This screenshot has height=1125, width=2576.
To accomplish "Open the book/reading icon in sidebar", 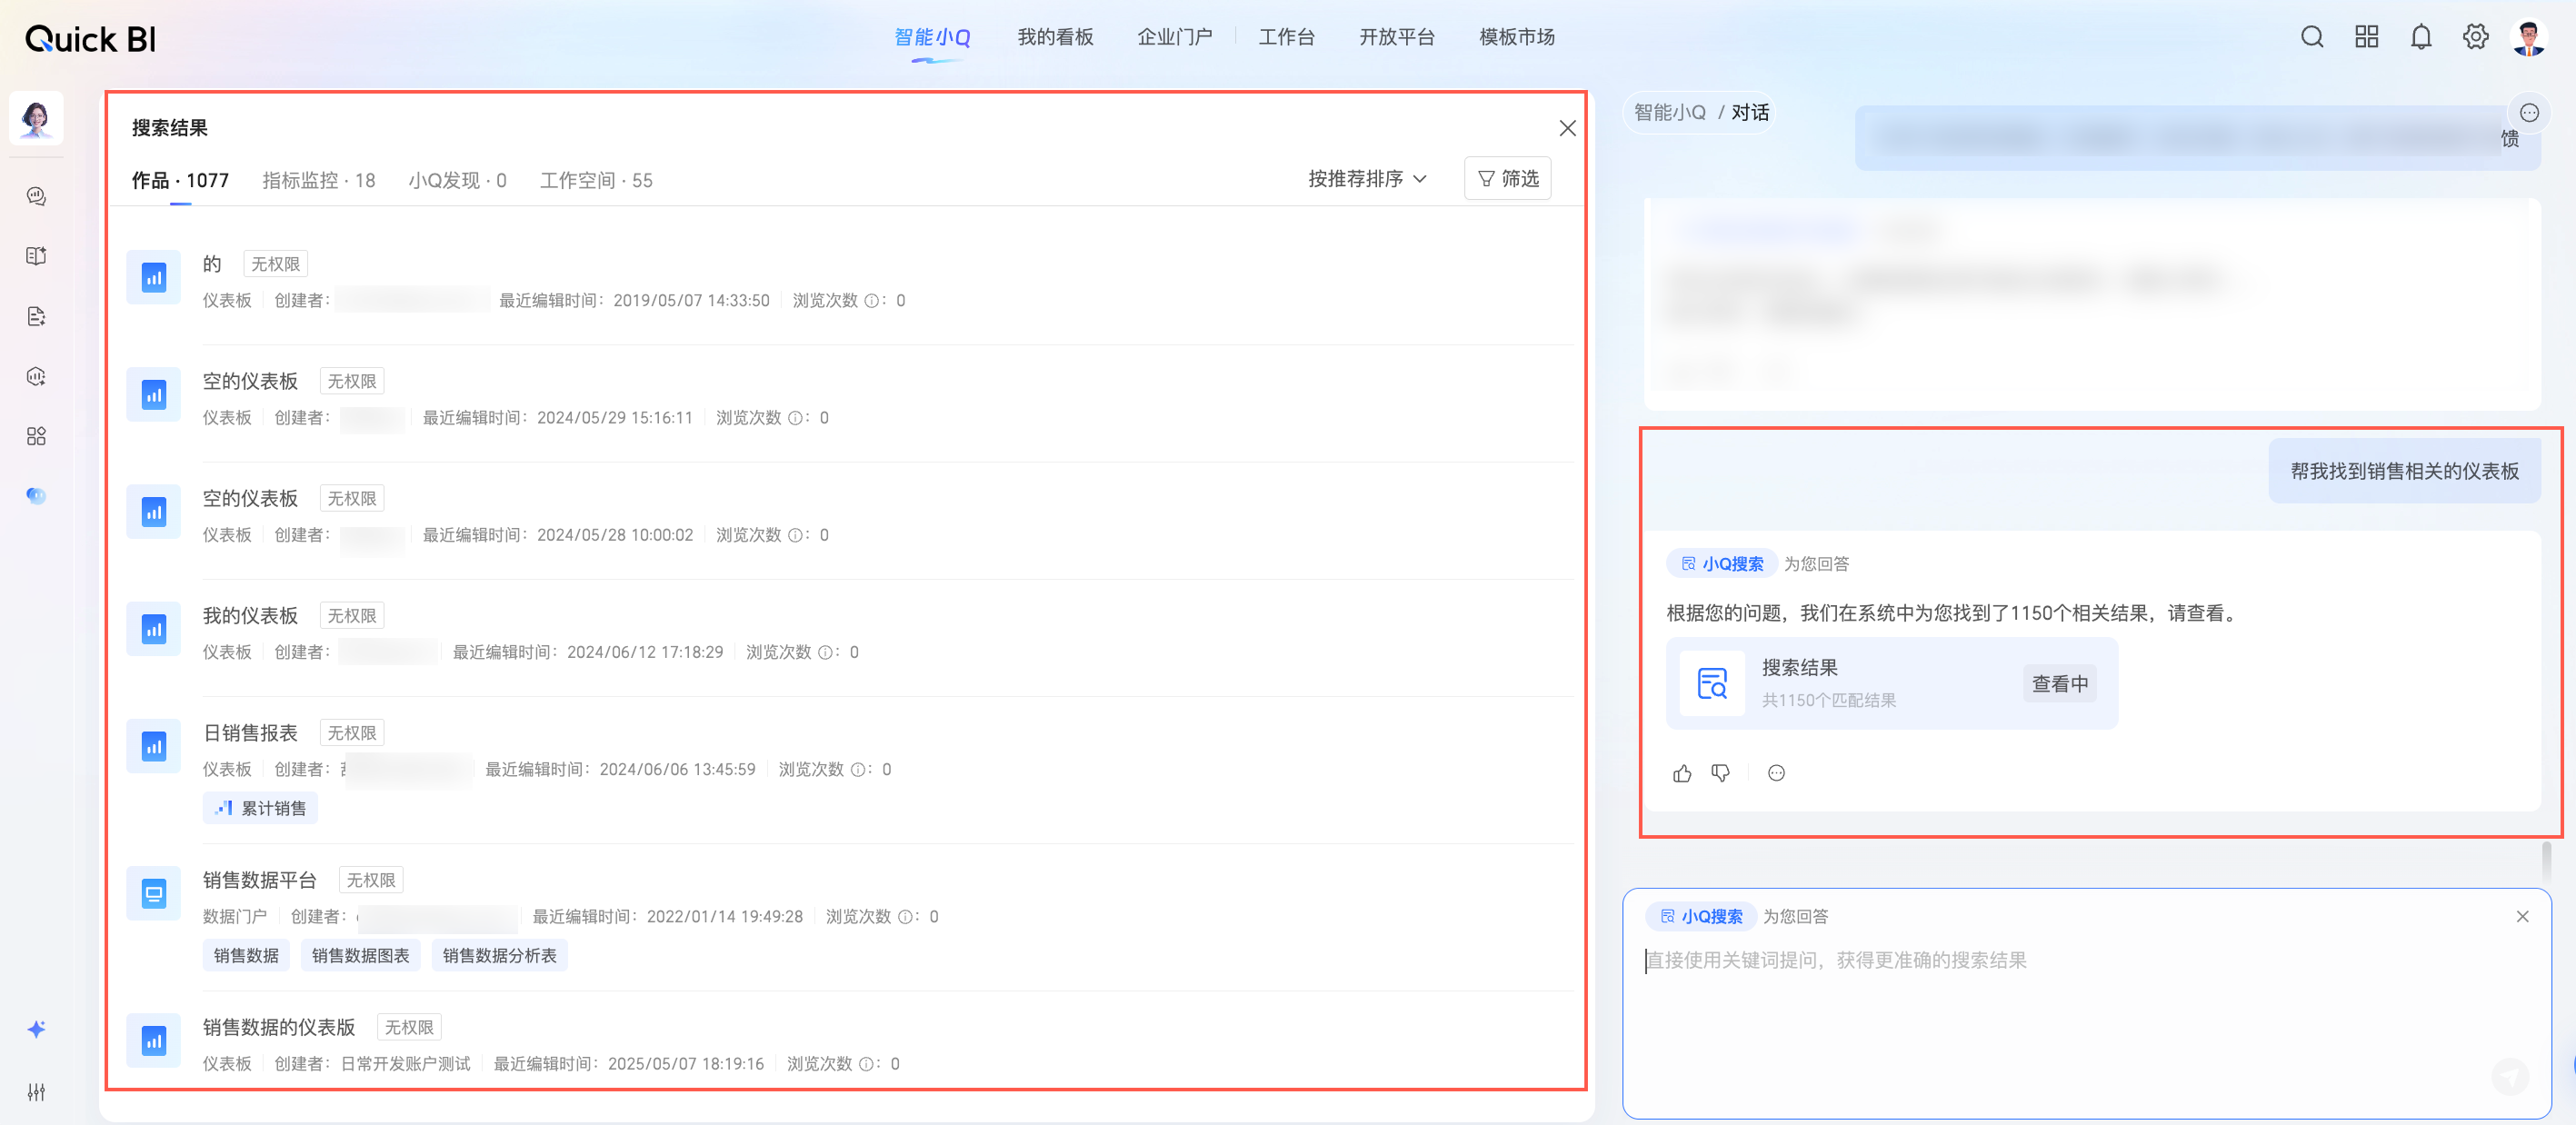I will click(37, 256).
